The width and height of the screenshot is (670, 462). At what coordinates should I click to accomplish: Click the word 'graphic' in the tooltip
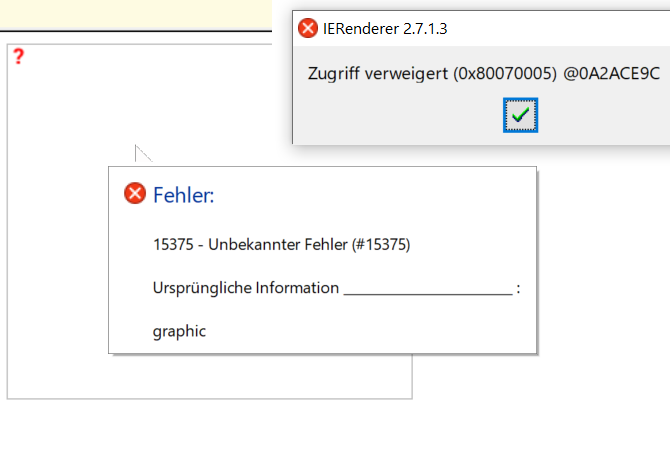[x=179, y=331]
